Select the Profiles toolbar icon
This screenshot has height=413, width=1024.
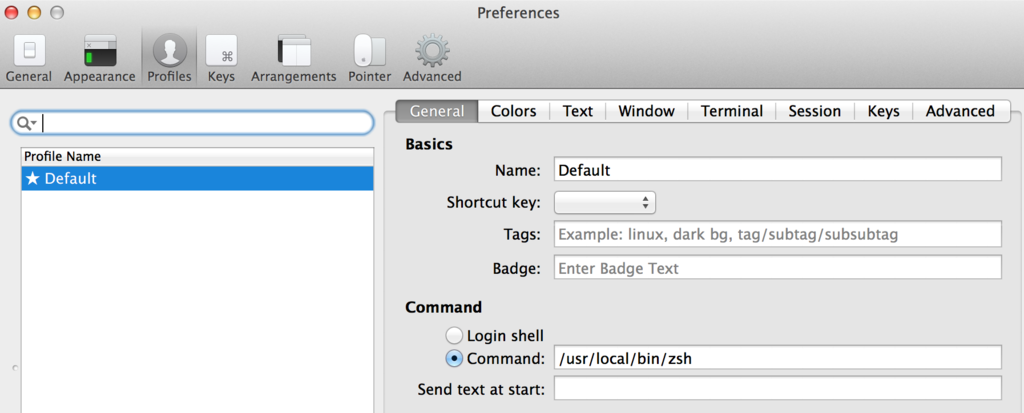[169, 57]
